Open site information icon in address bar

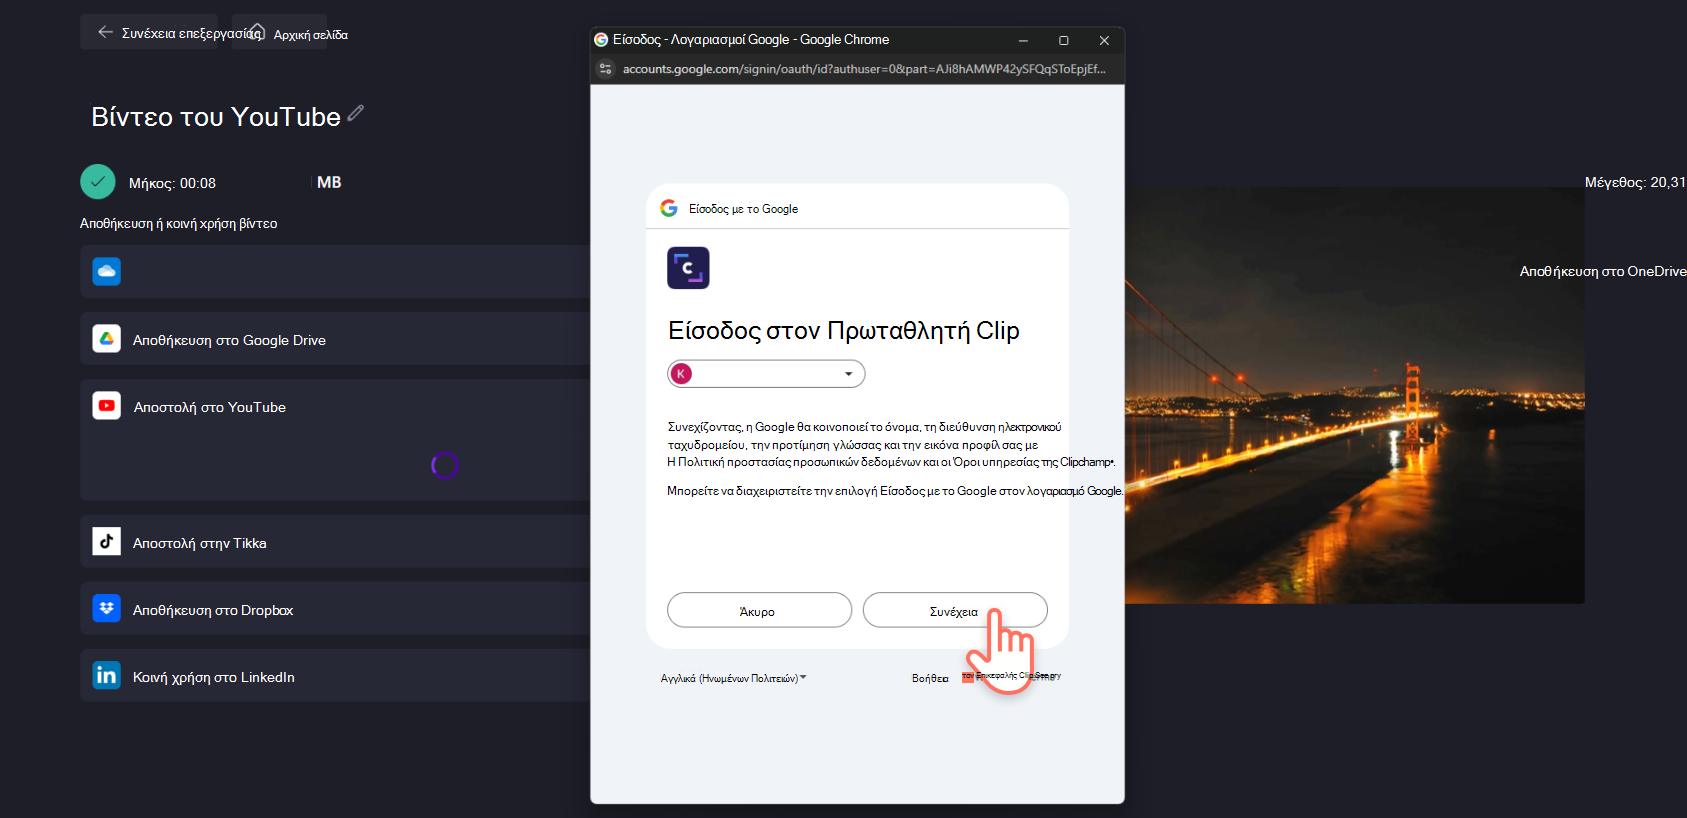[x=605, y=69]
